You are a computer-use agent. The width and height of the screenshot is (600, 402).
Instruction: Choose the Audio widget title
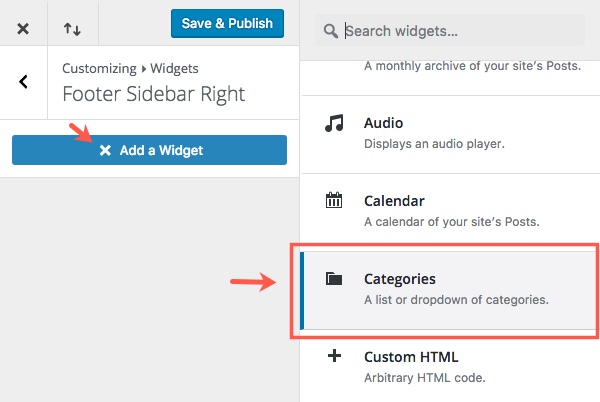tap(384, 123)
